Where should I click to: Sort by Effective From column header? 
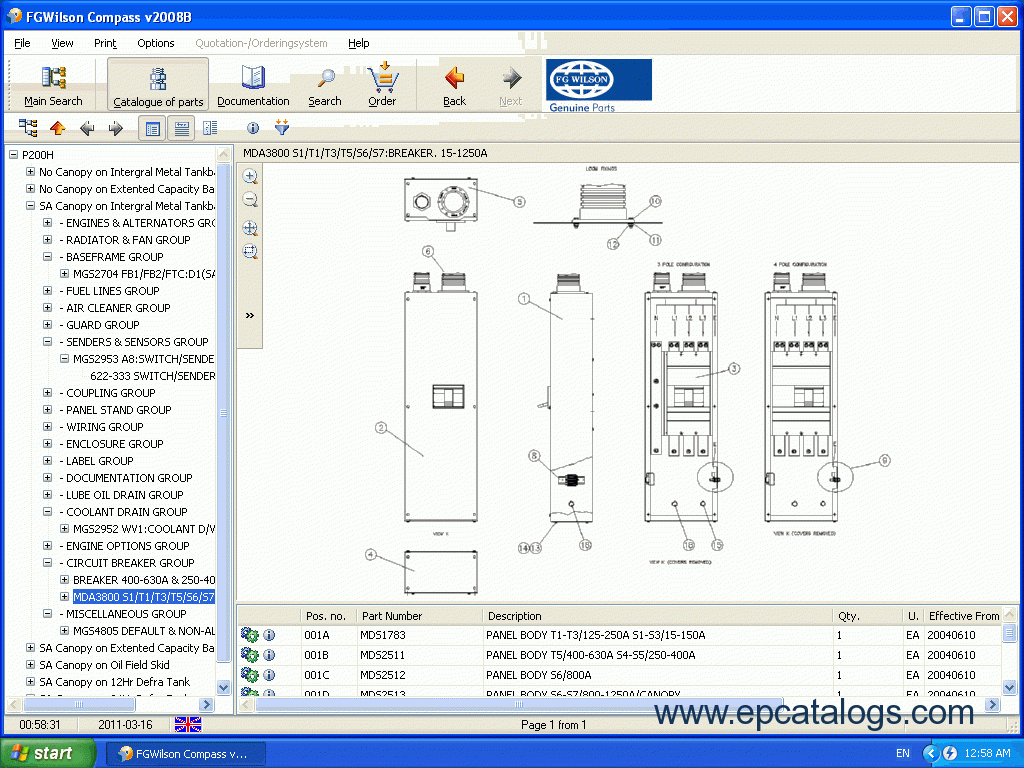(964, 616)
